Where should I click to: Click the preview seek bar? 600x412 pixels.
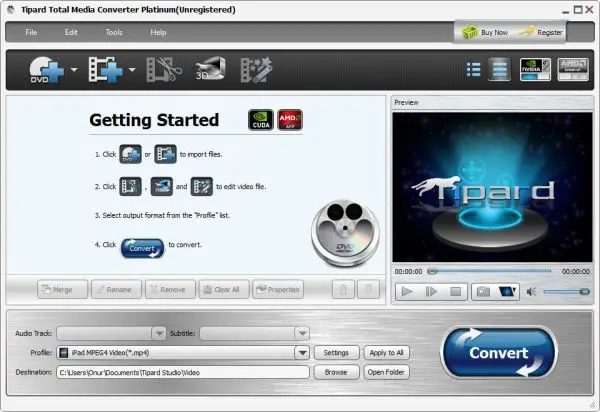(490, 271)
